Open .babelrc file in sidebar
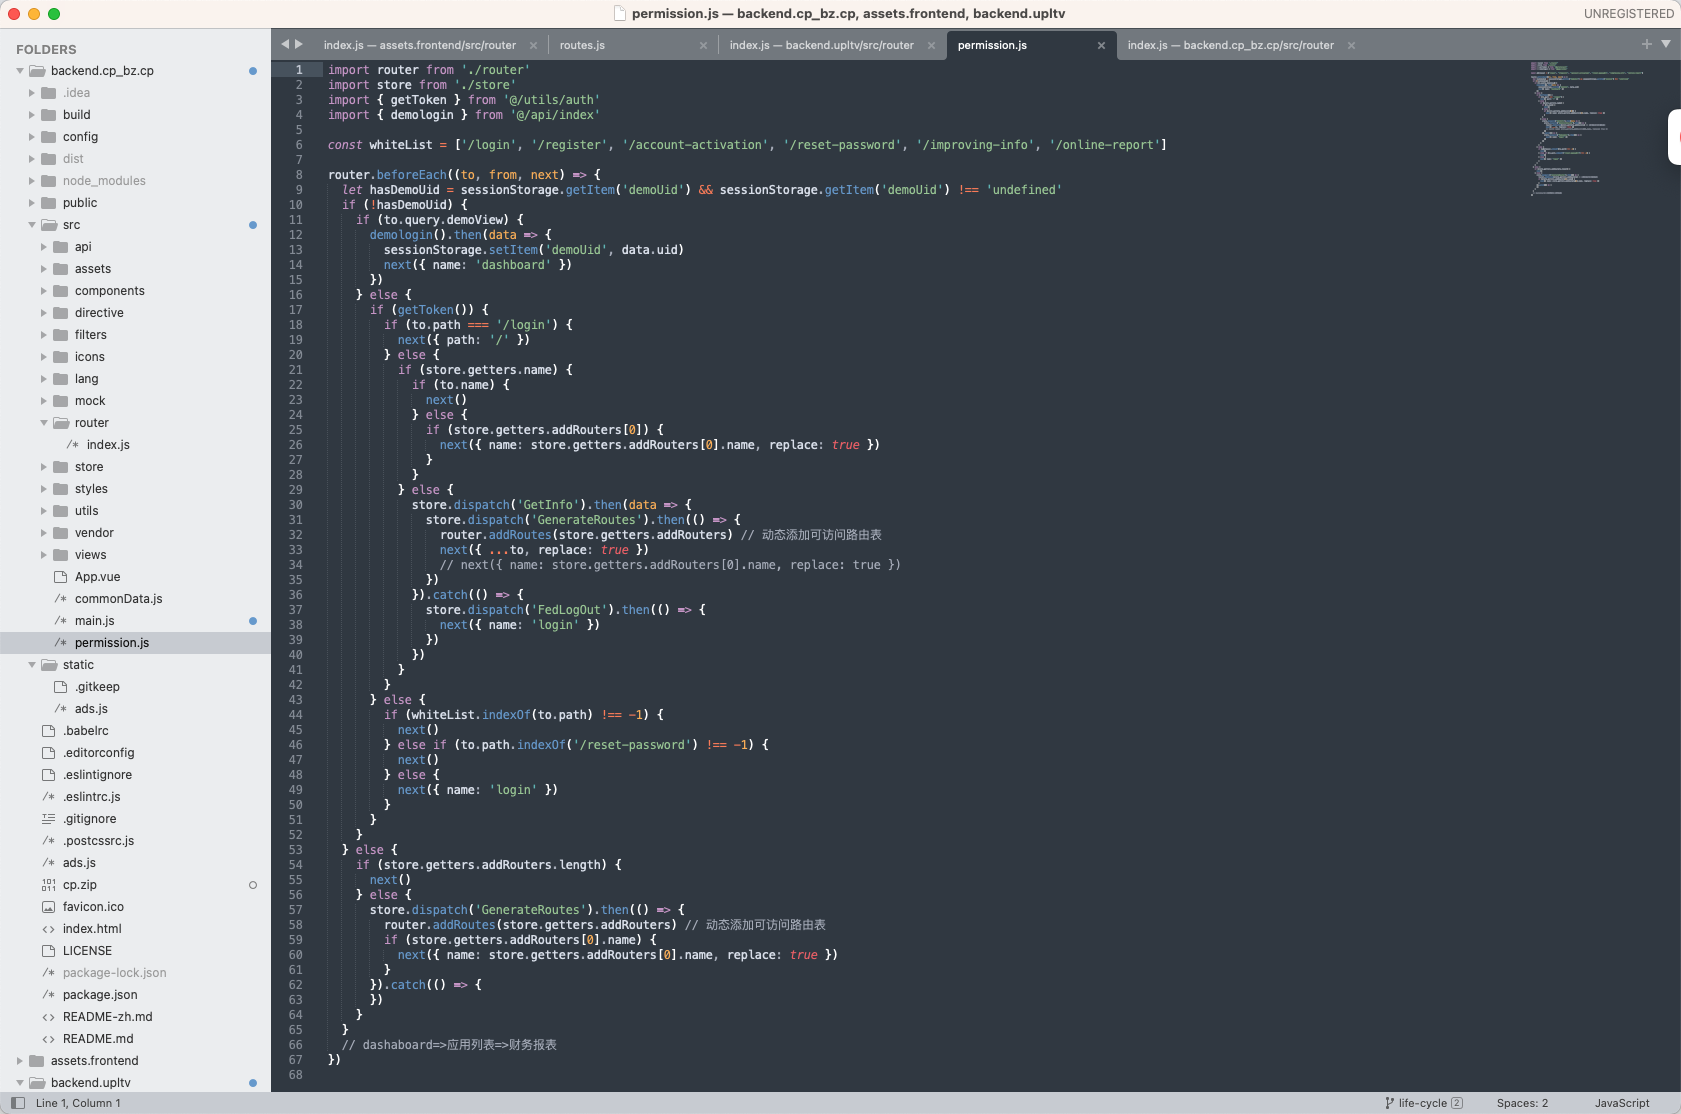The width and height of the screenshot is (1681, 1114). [x=85, y=731]
